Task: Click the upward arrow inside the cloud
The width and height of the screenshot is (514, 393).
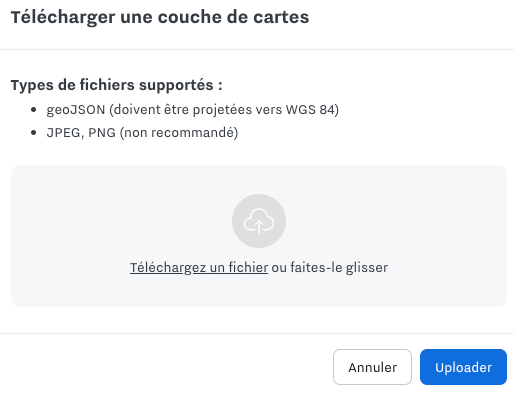Action: (259, 226)
